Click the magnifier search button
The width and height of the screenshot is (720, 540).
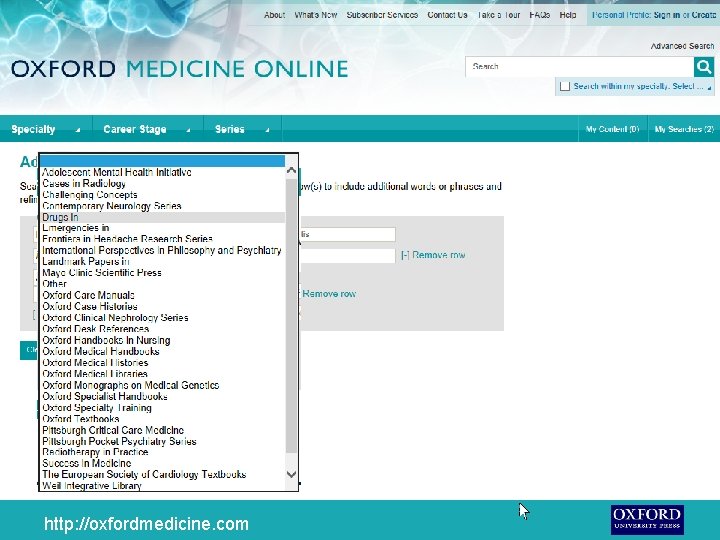tap(704, 67)
